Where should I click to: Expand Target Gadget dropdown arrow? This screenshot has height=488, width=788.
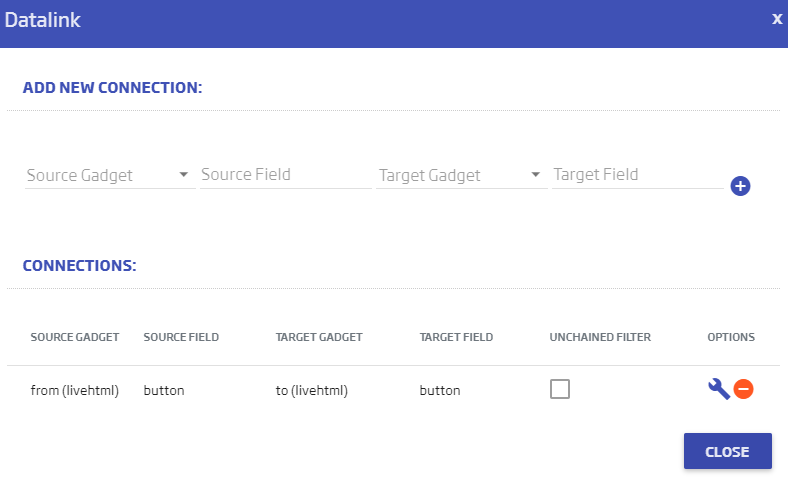tap(535, 174)
